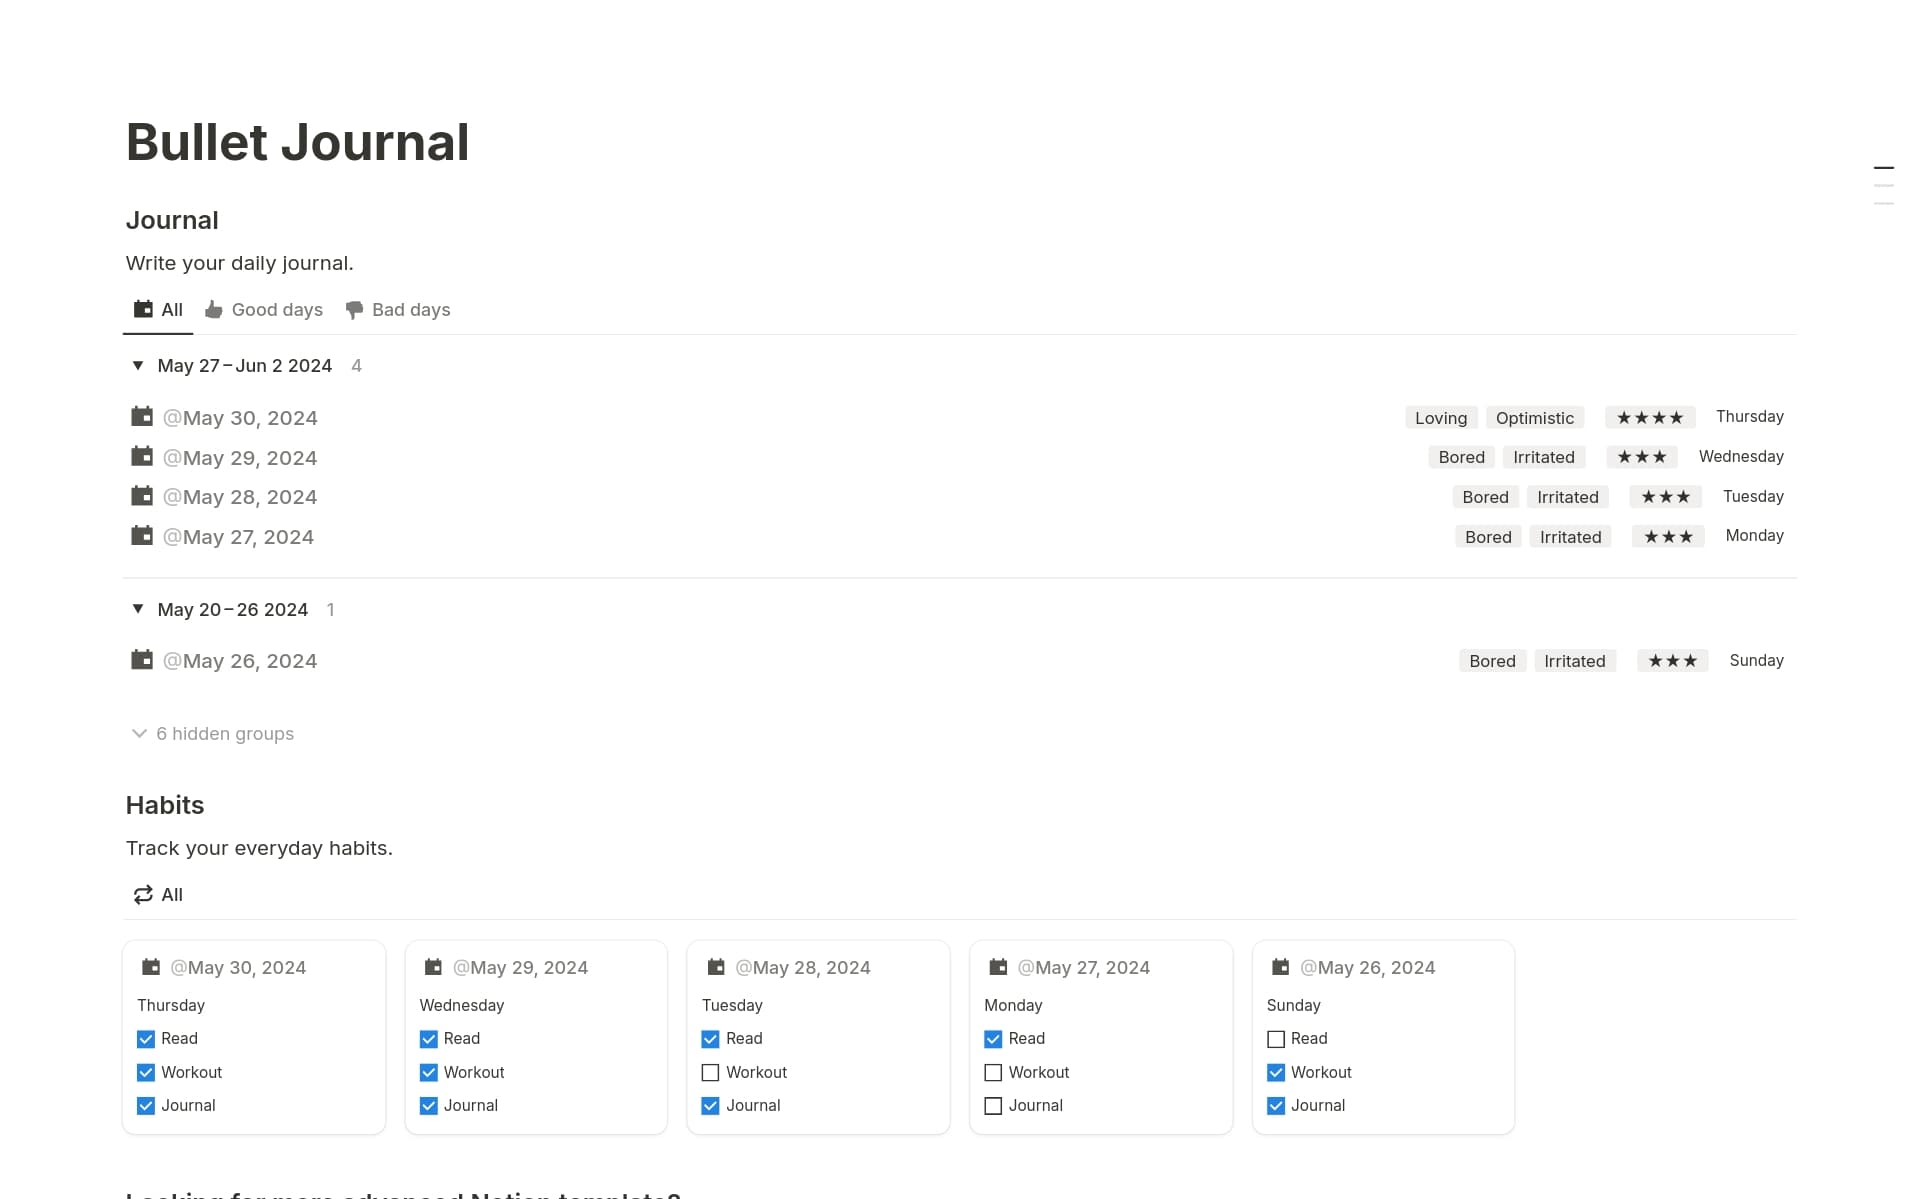The image size is (1920, 1199).
Task: Click the calendar icon in the @May 26 habit card
Action: (1281, 966)
